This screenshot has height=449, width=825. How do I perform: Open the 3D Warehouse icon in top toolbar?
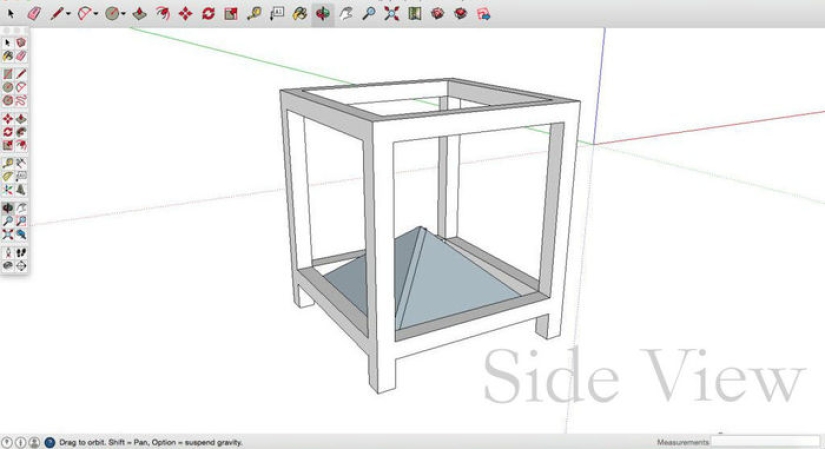(x=437, y=13)
